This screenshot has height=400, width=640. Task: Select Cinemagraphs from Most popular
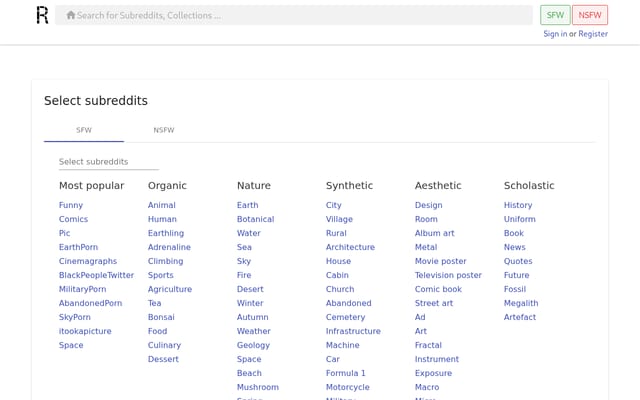88,261
